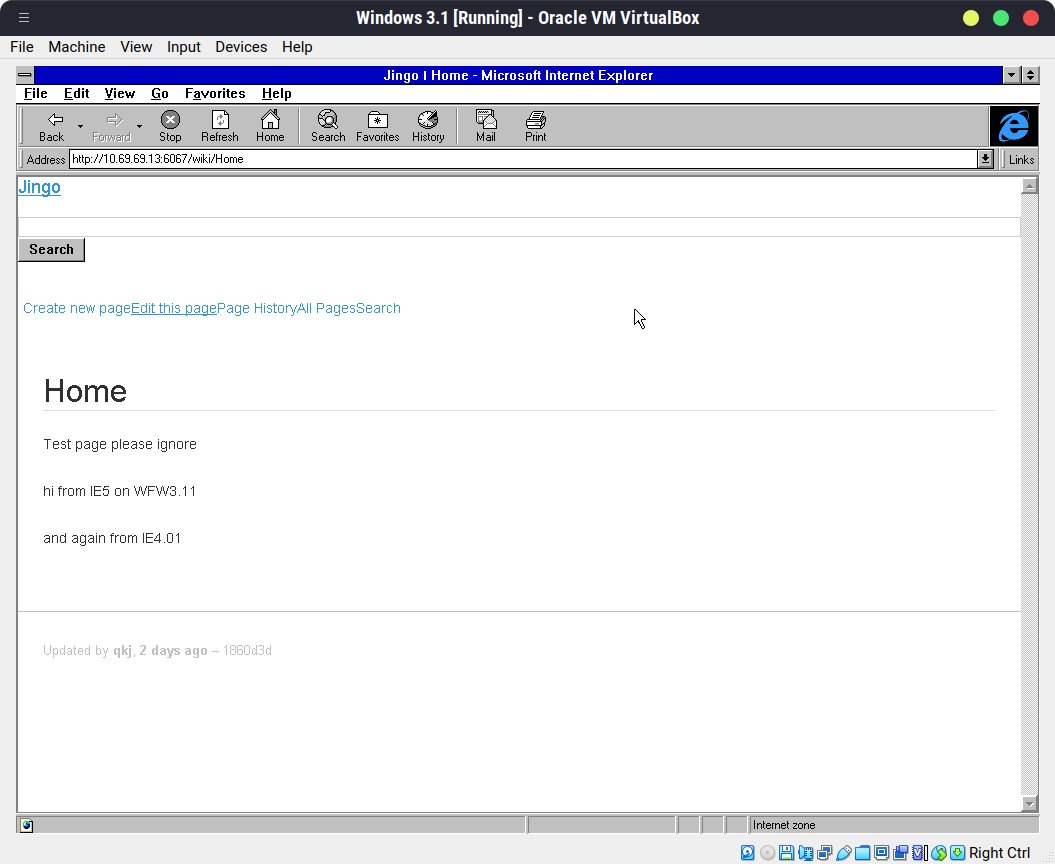
Task: Click the Back arrow toolbar button
Action: point(52,126)
